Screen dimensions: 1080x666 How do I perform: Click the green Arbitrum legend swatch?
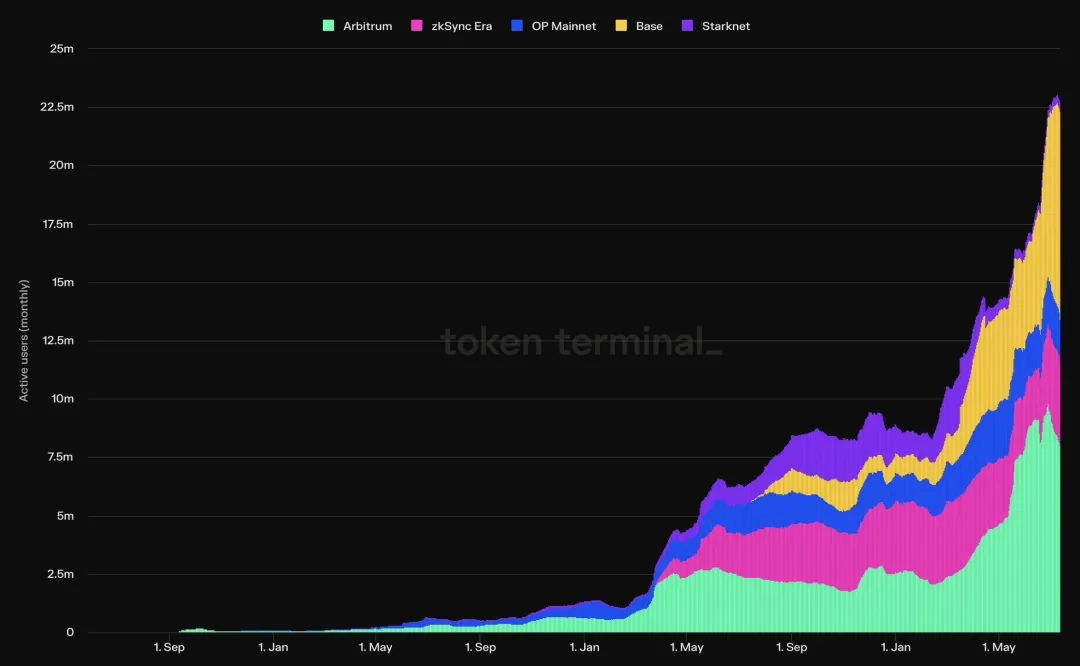point(328,26)
